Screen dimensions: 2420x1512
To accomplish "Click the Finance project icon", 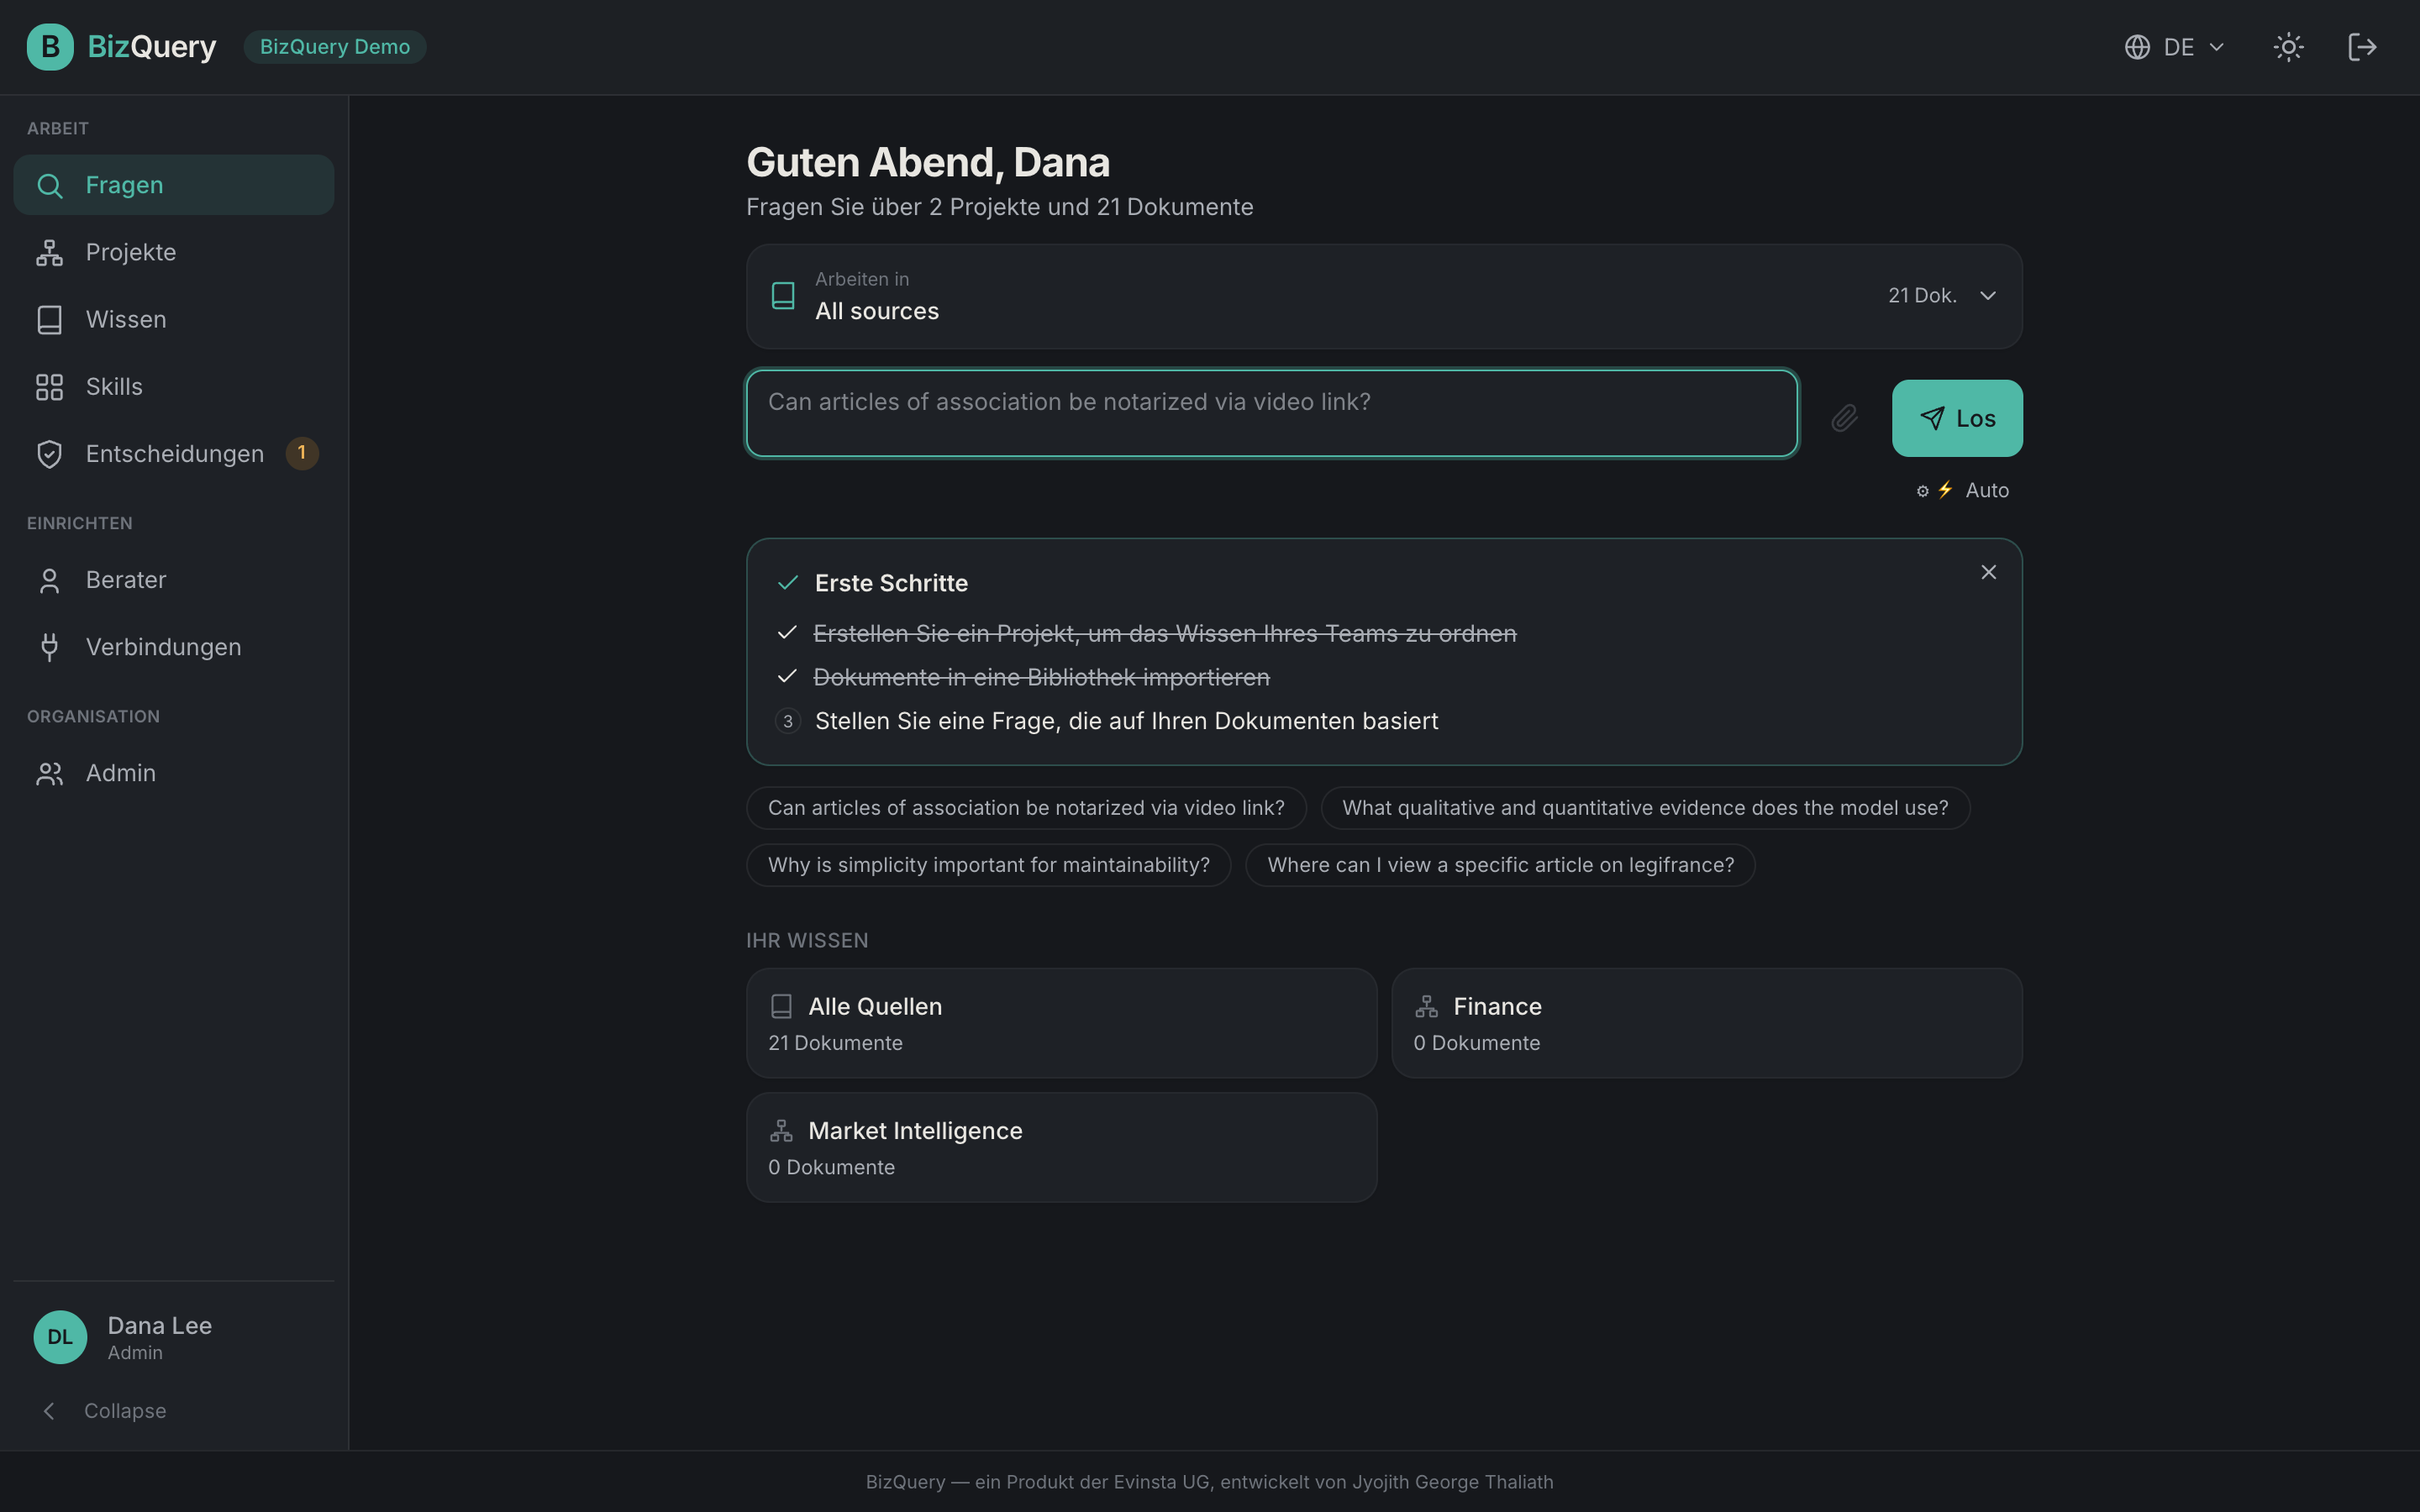I will (1426, 1006).
